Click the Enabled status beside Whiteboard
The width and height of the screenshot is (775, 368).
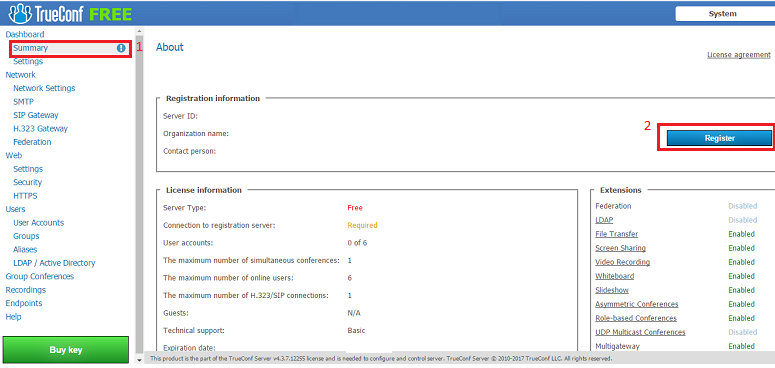741,276
